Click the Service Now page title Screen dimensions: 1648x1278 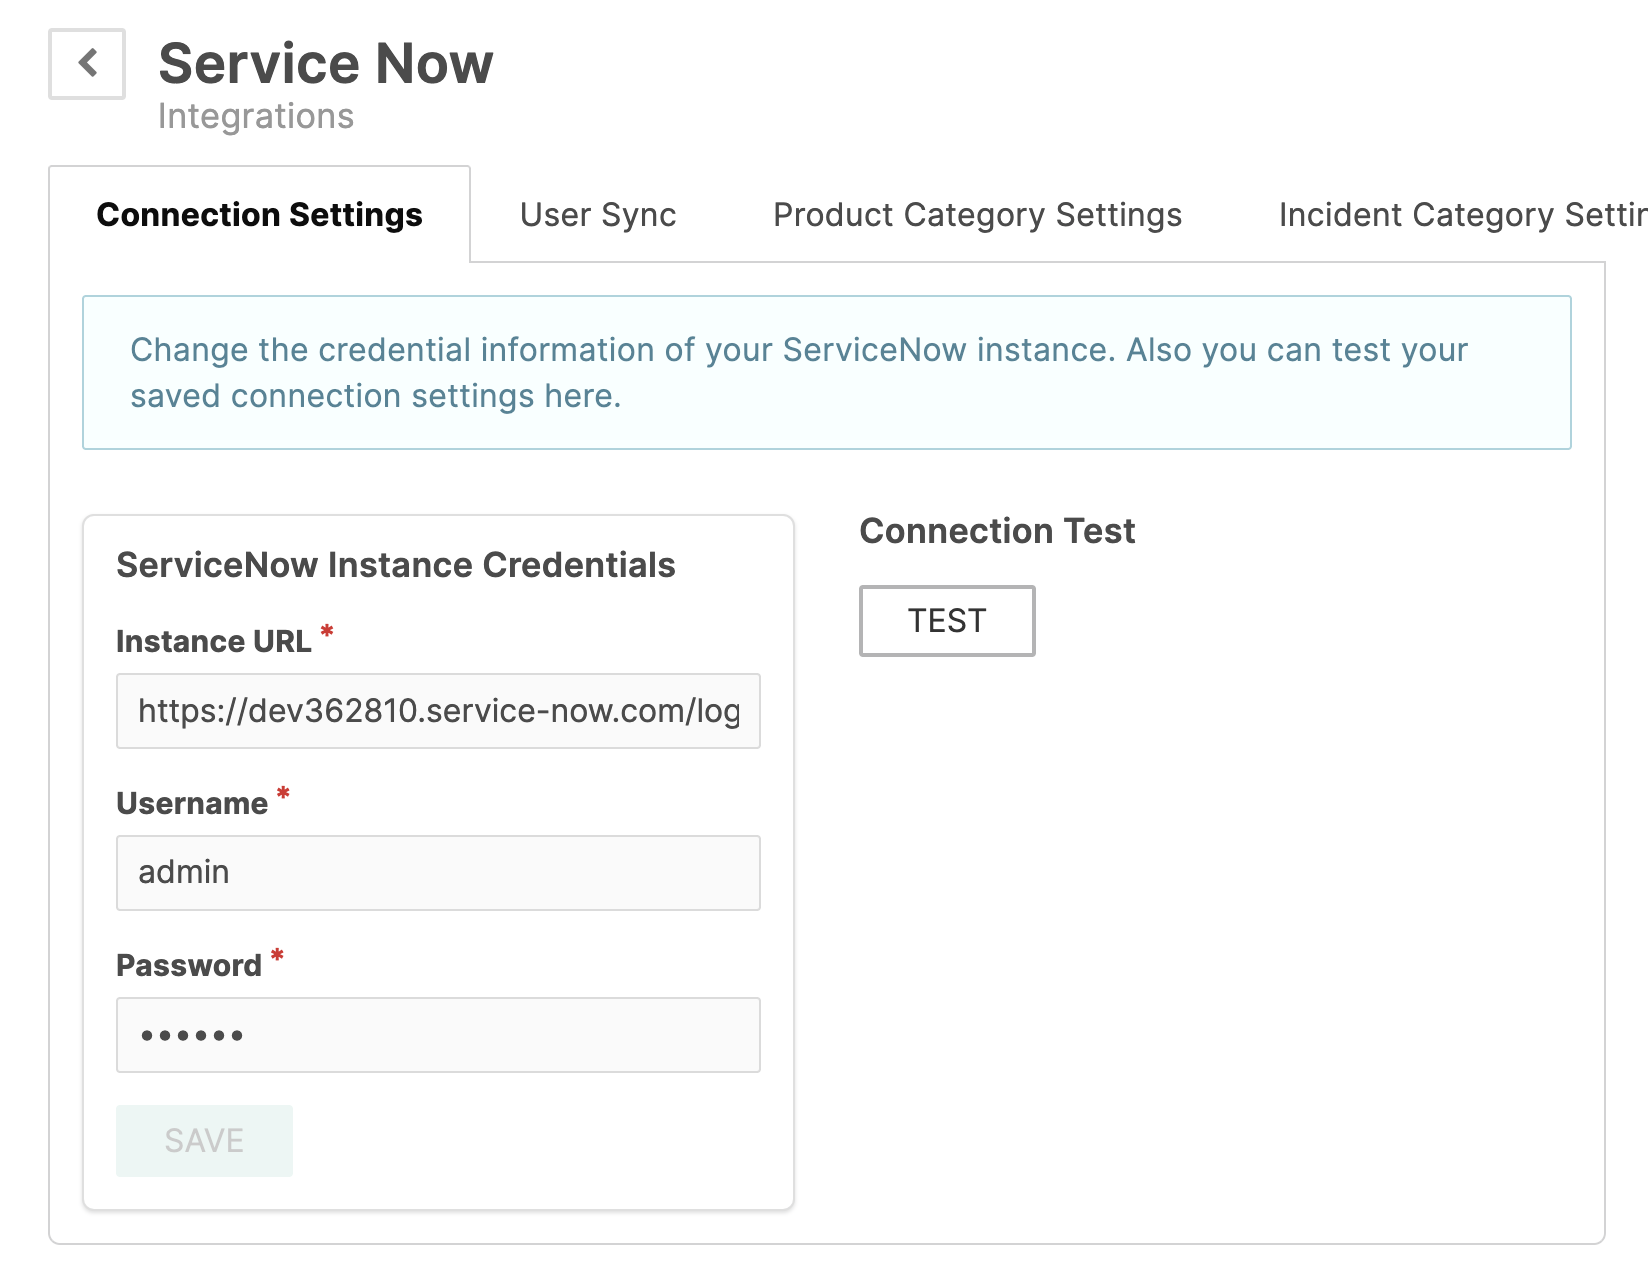(325, 62)
